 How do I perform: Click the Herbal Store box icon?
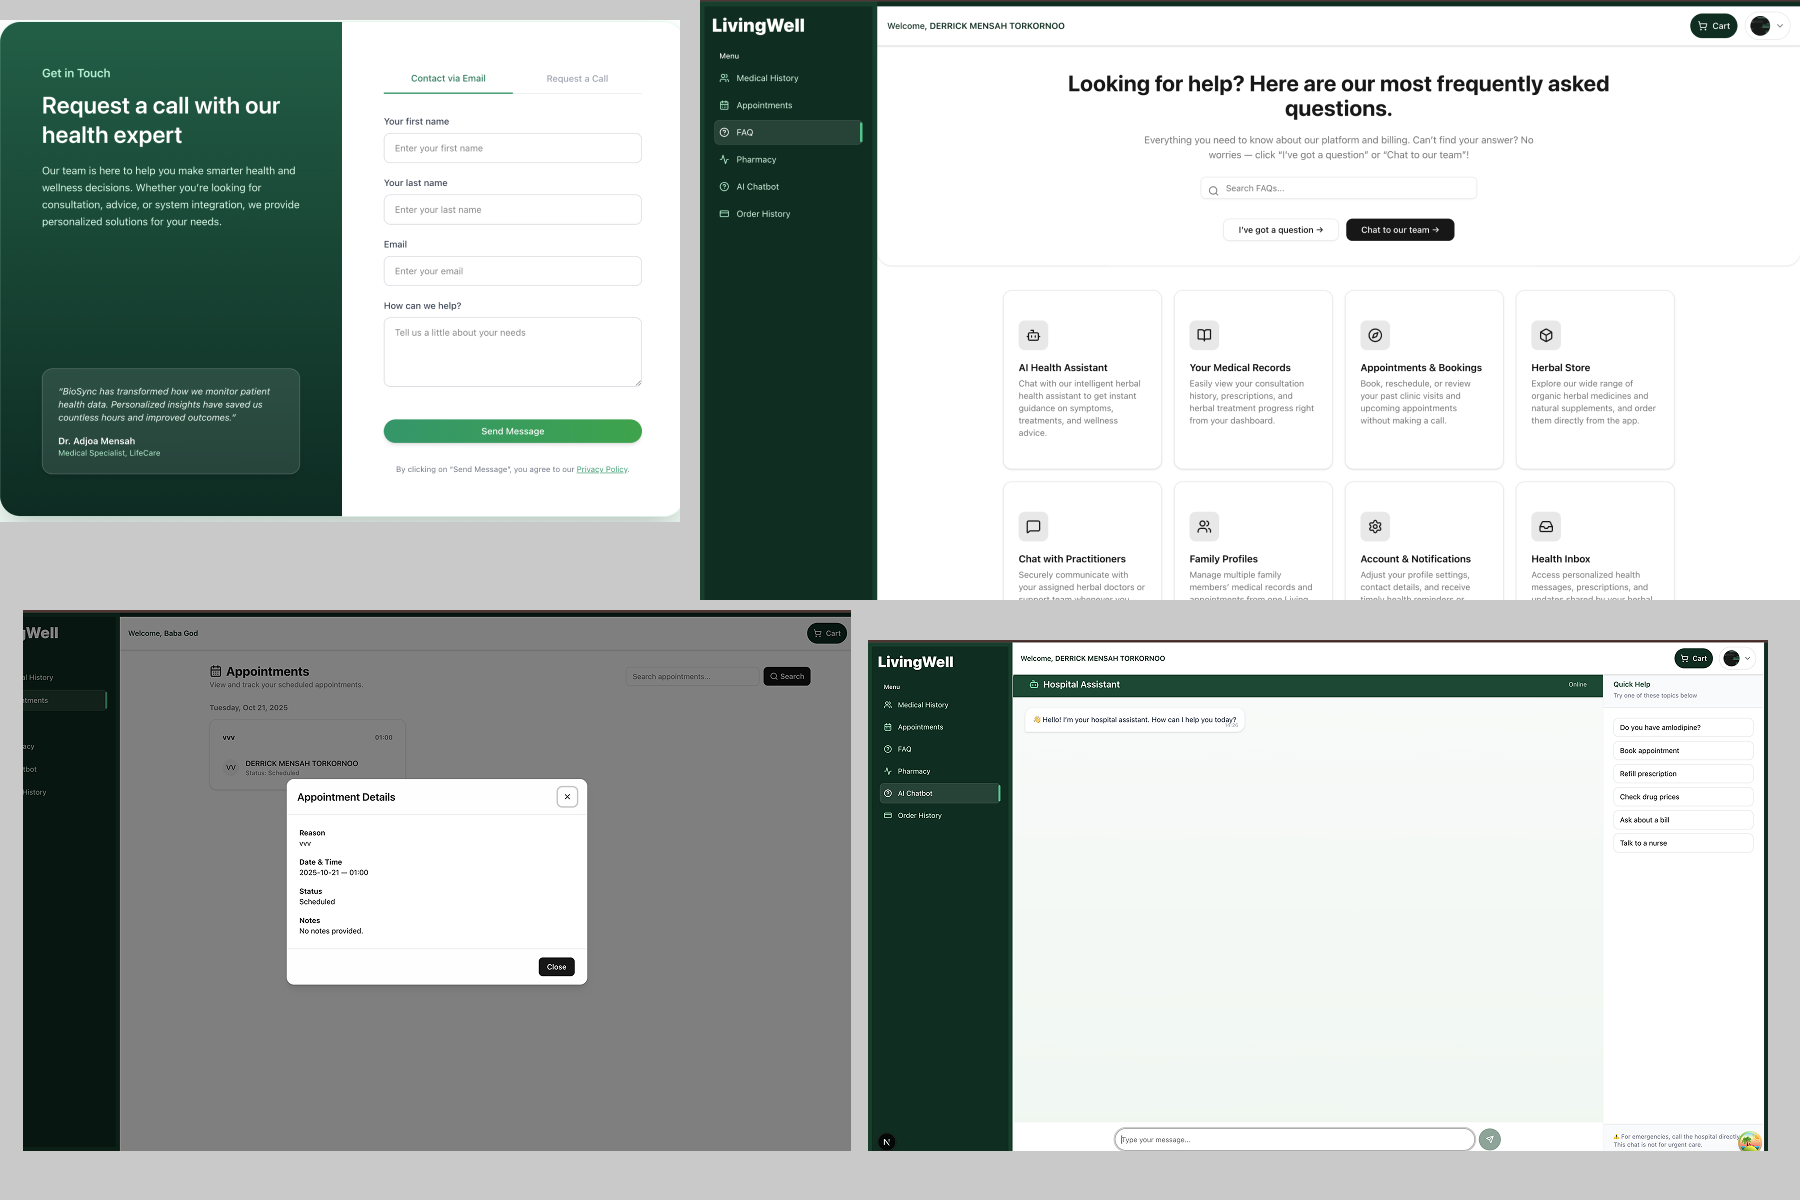1546,336
